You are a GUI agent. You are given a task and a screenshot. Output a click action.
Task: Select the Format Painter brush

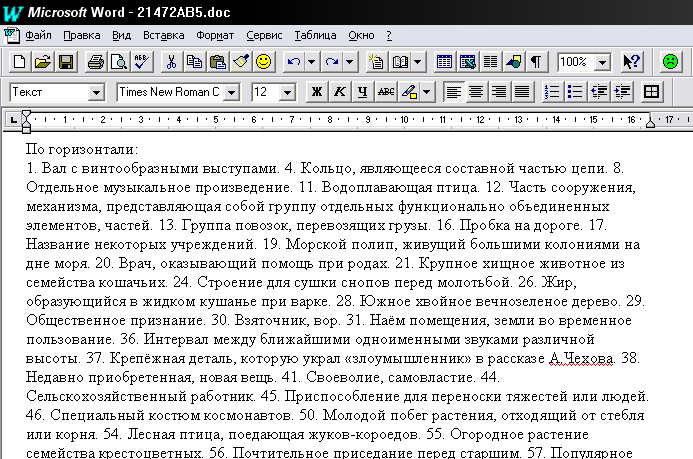241,62
